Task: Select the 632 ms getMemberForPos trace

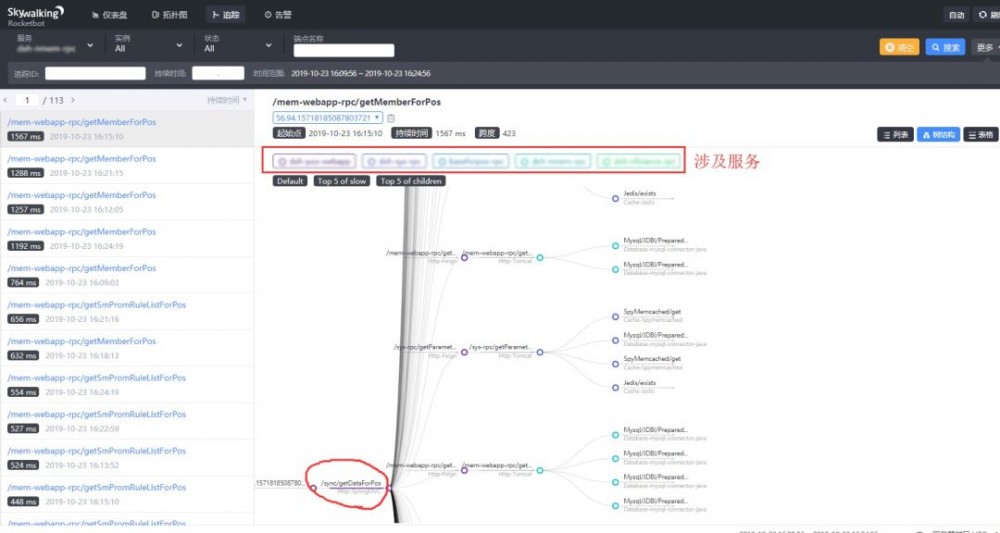Action: coord(127,348)
